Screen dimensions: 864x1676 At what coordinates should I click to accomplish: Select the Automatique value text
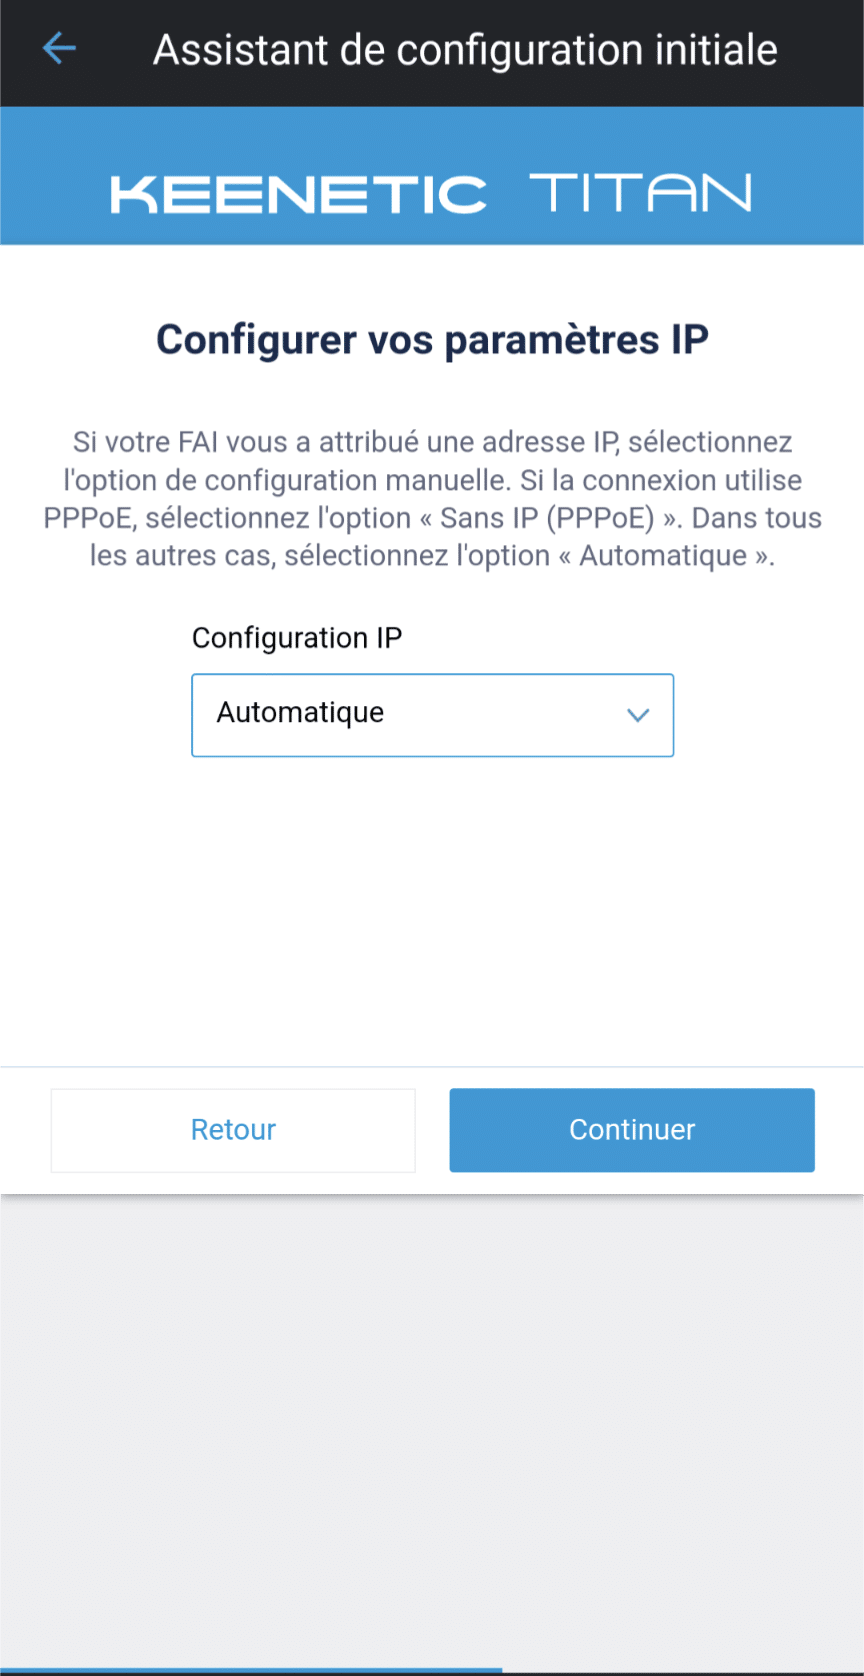coord(300,712)
